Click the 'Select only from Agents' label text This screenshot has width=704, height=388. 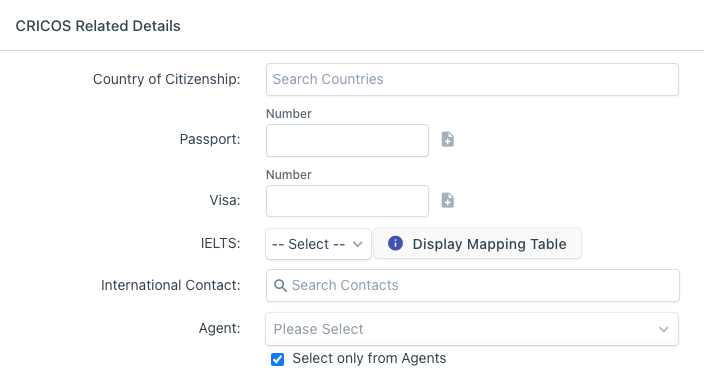click(369, 358)
